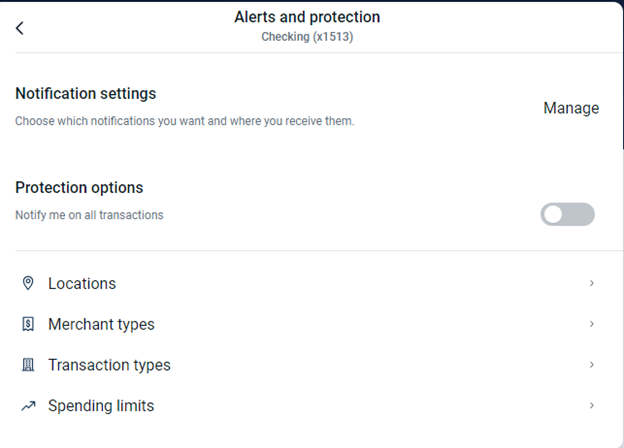
Task: Click the Checking (x1513) account subtitle
Action: tap(307, 37)
